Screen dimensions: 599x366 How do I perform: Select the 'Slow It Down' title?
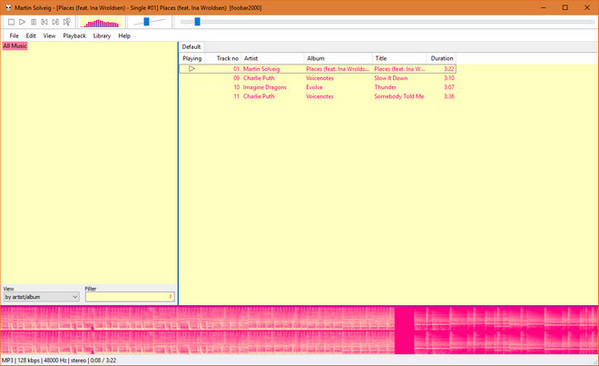(x=391, y=78)
